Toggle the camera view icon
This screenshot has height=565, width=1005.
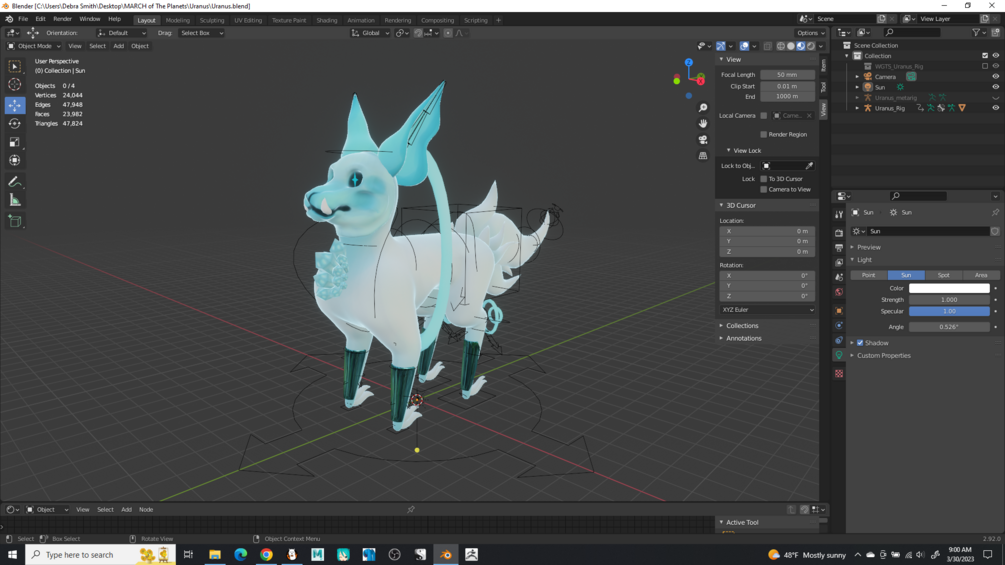[703, 140]
